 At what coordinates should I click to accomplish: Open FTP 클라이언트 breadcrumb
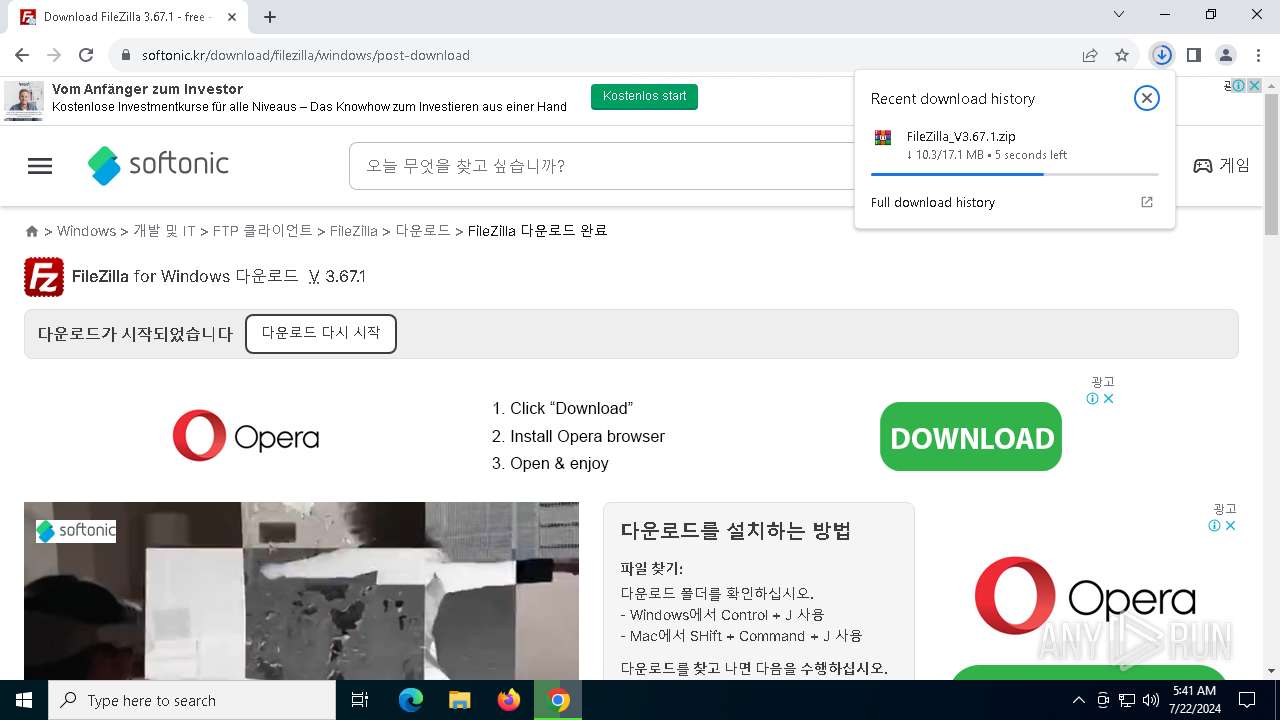coord(263,231)
